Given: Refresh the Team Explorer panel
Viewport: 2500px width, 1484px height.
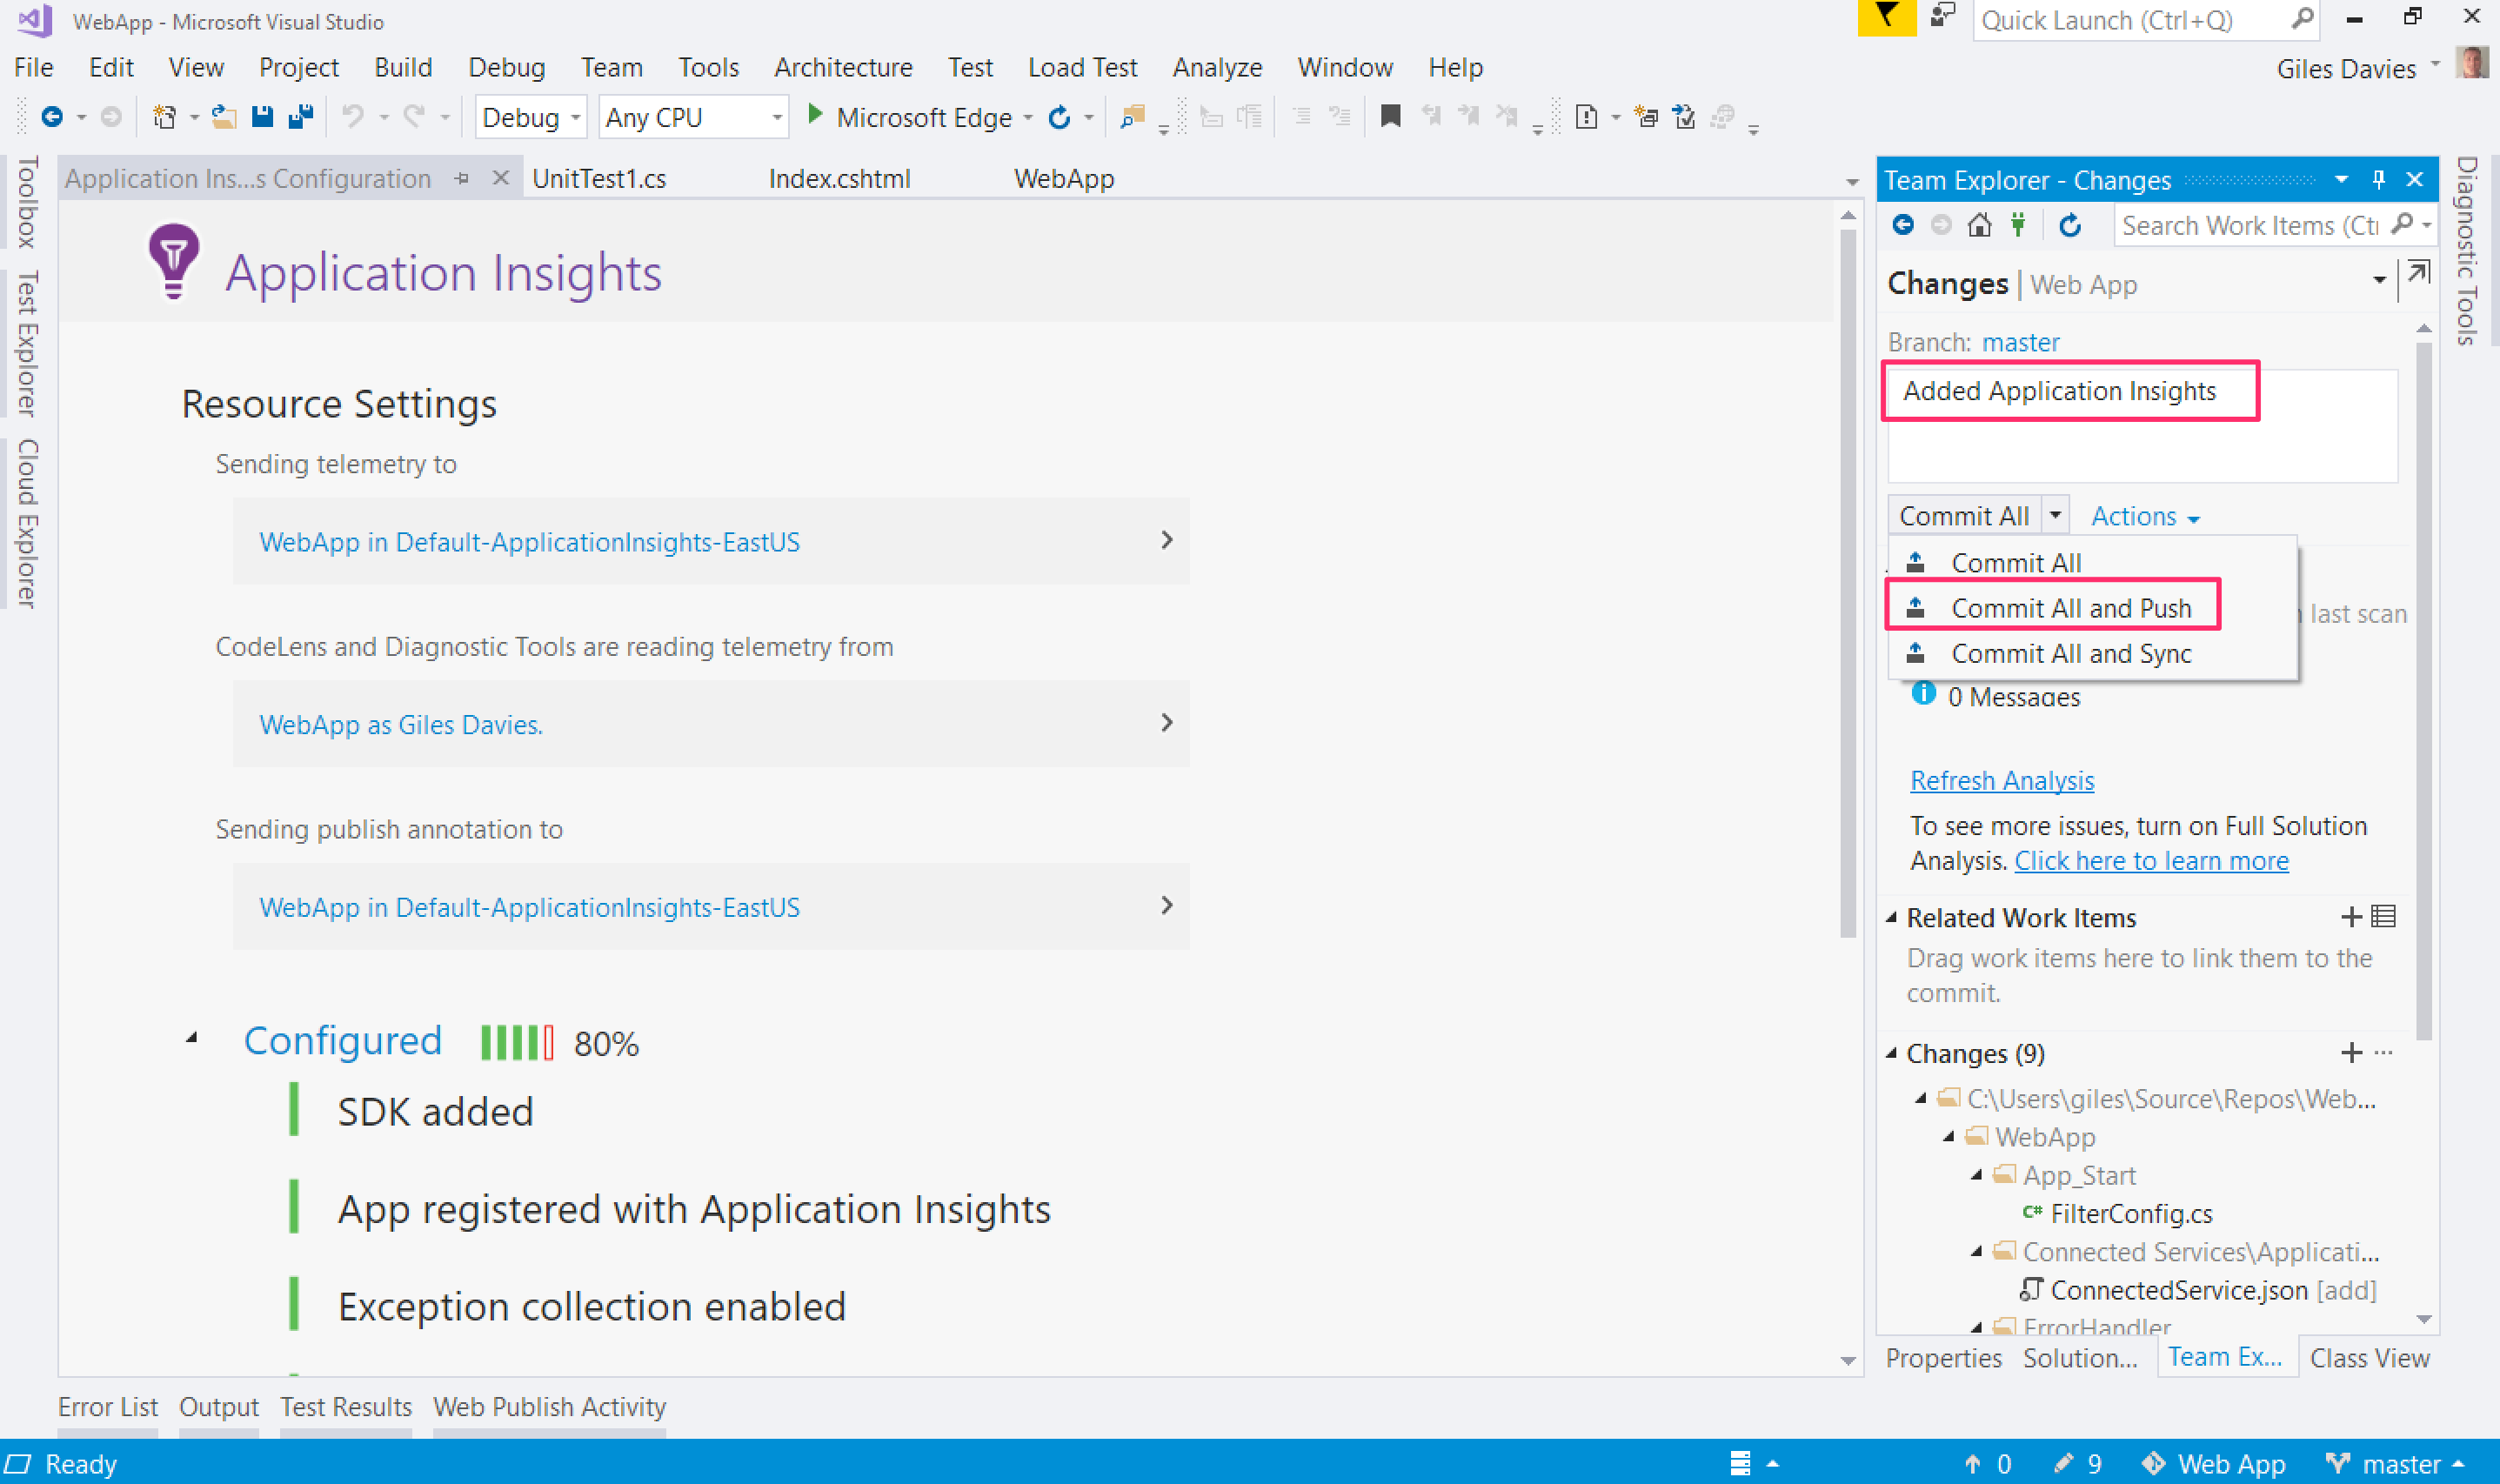Looking at the screenshot, I should pyautogui.click(x=2070, y=225).
